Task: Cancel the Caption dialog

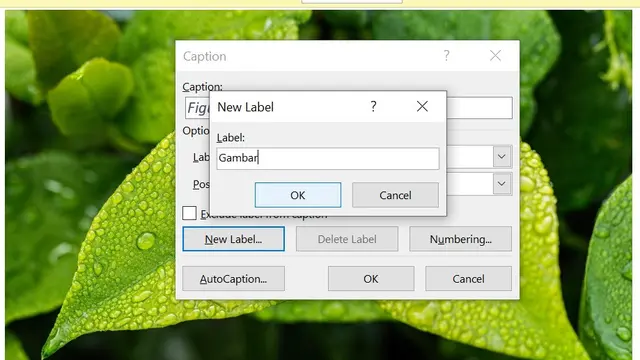Action: [x=468, y=279]
